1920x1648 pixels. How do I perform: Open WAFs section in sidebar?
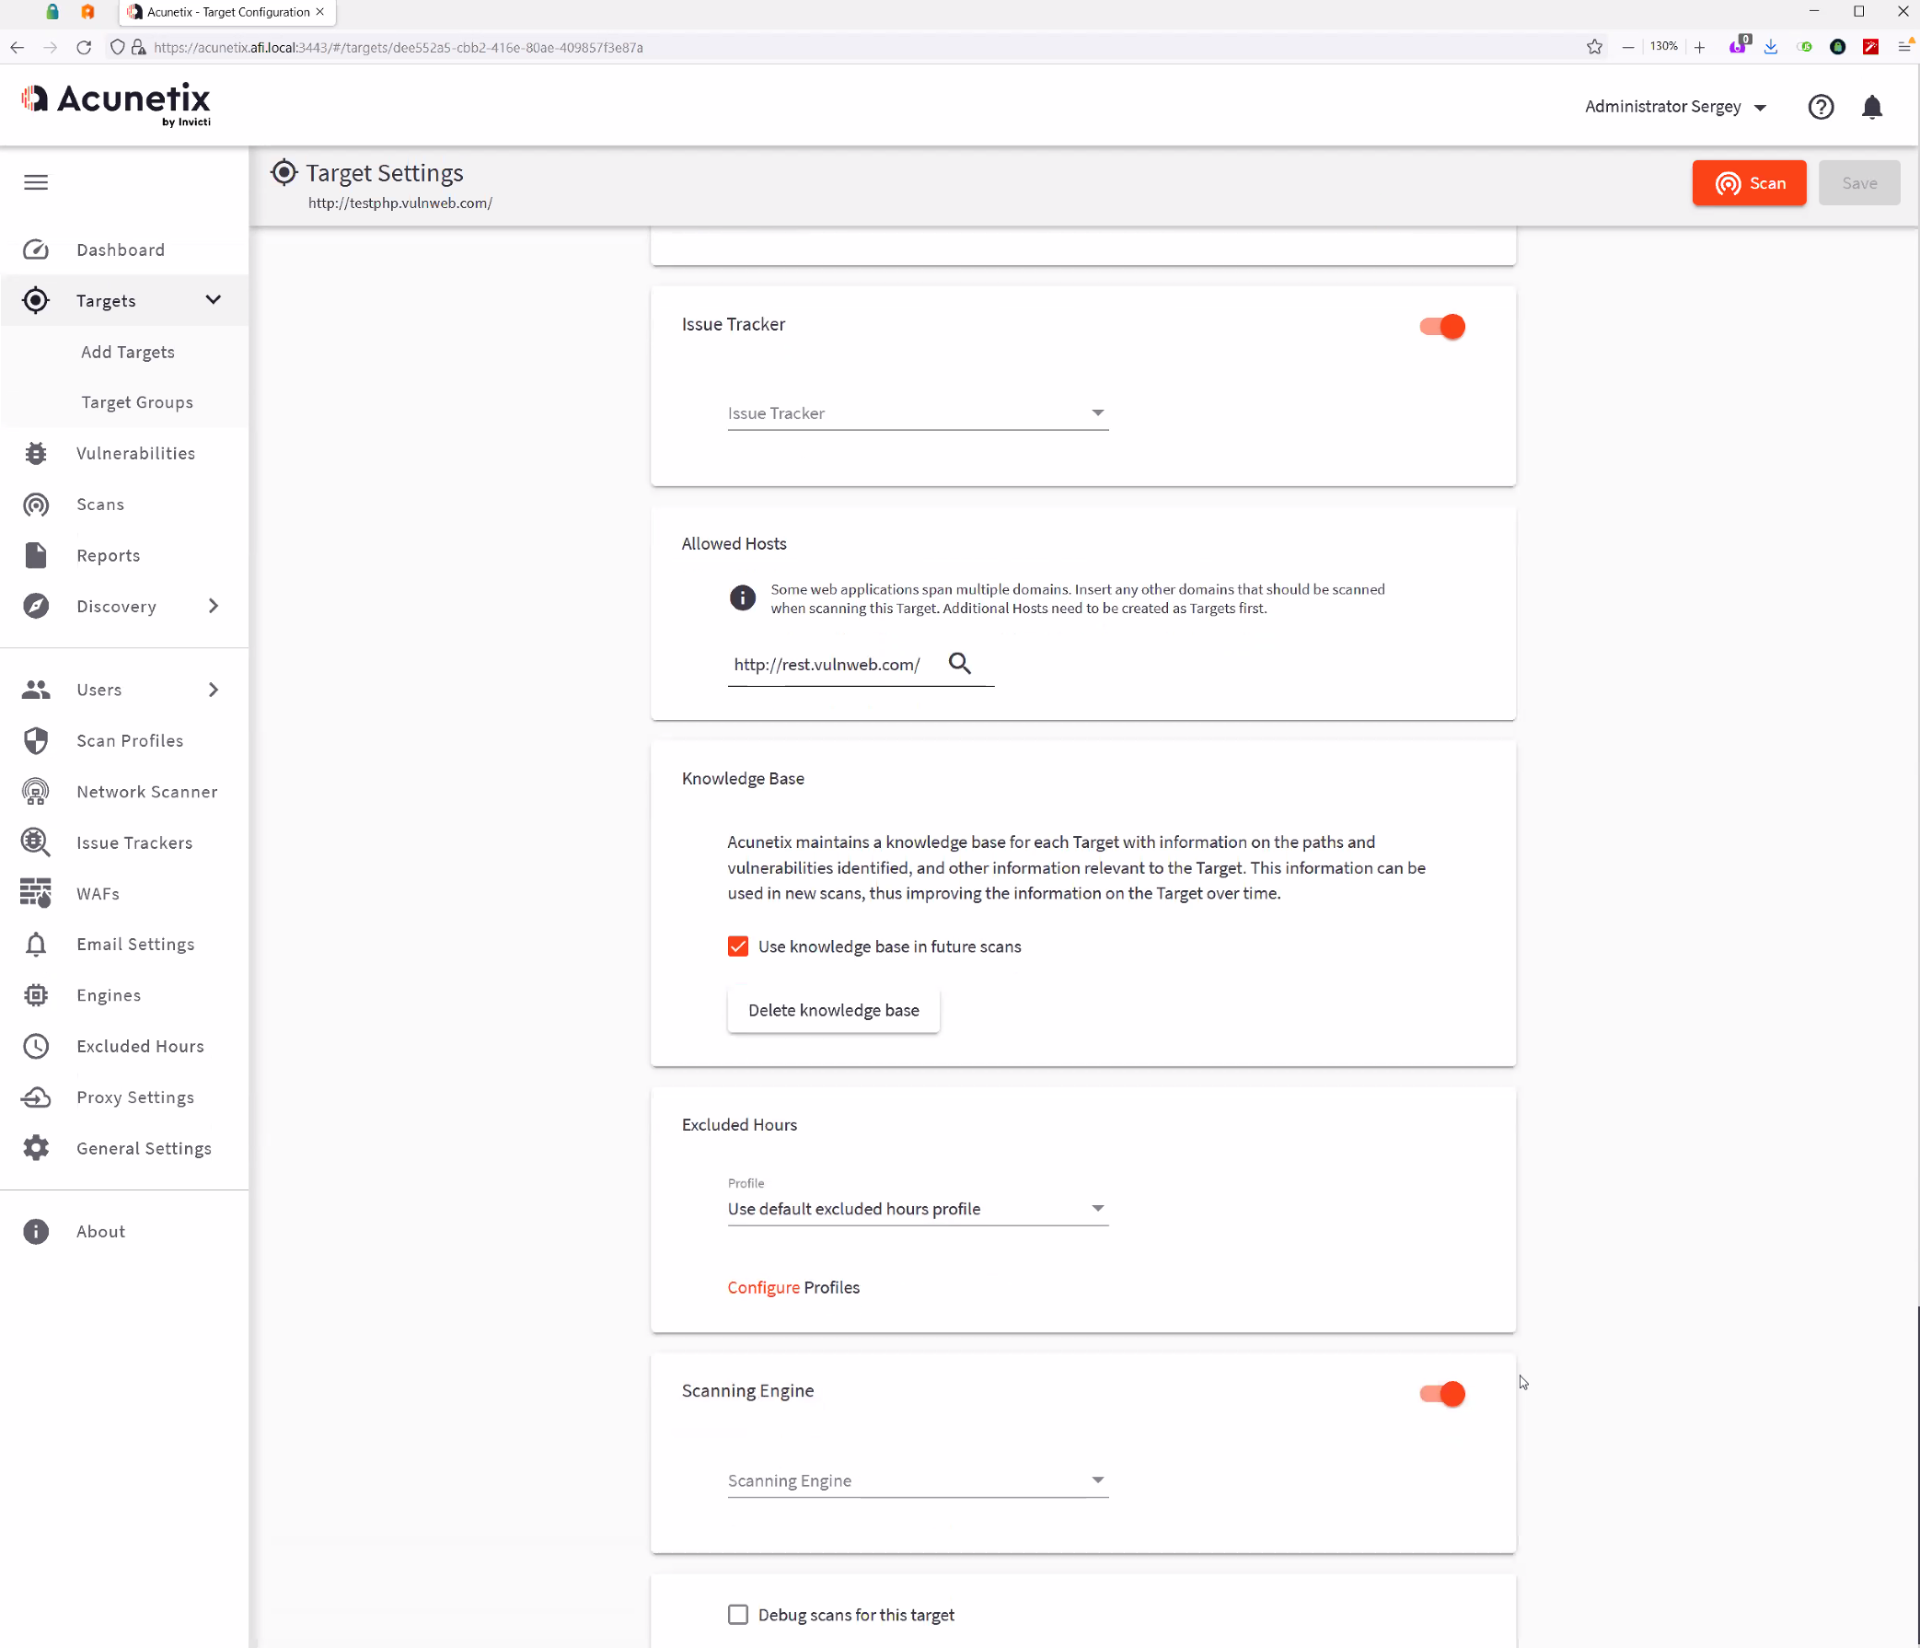pos(98,893)
